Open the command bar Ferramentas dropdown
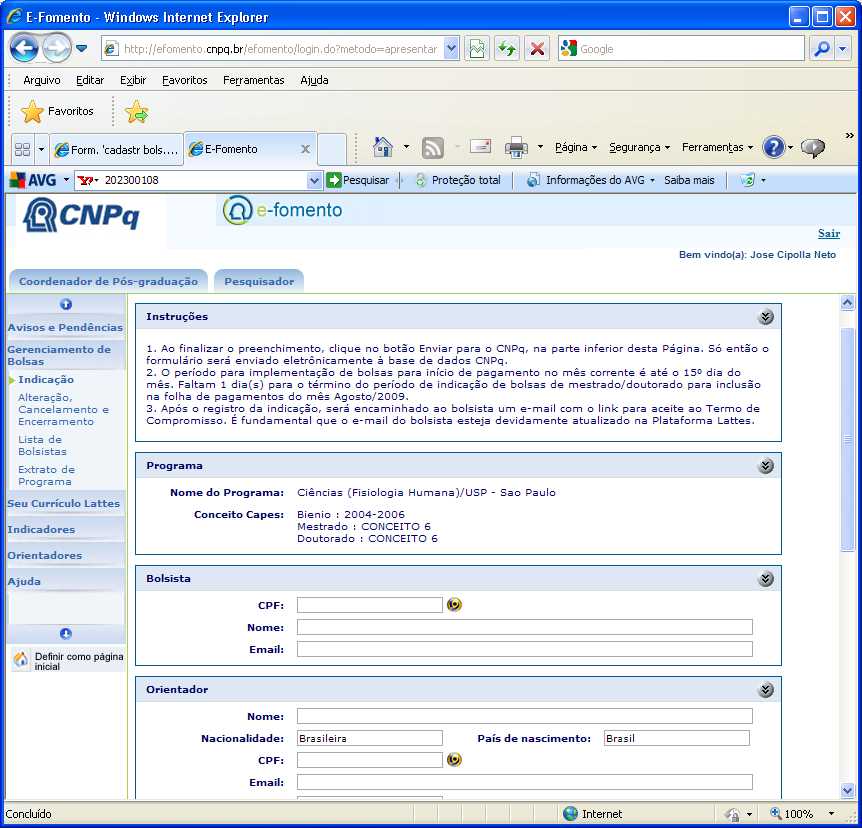The width and height of the screenshot is (862, 828). [717, 147]
